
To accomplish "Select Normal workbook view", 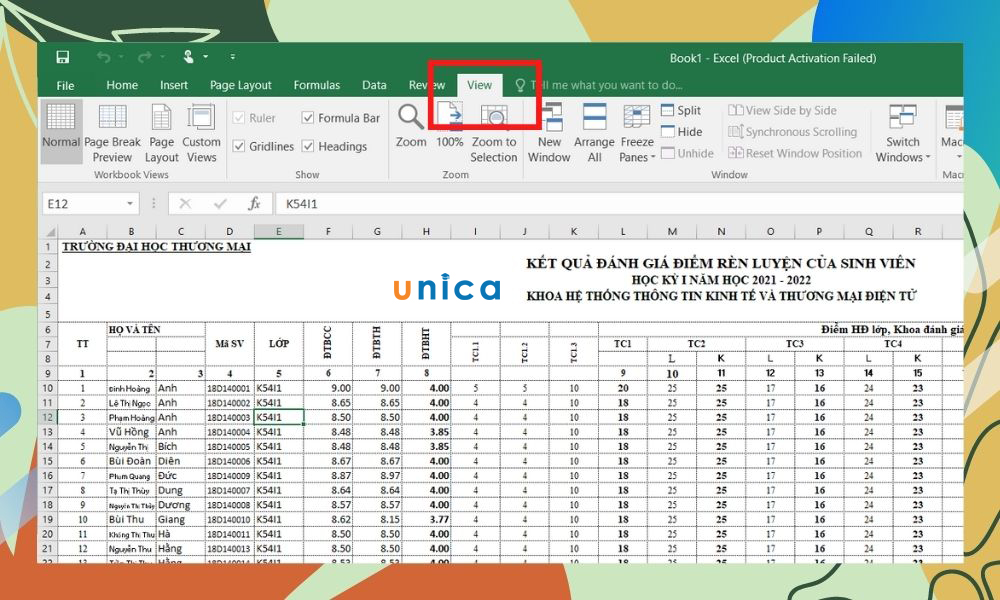I will pos(61,132).
